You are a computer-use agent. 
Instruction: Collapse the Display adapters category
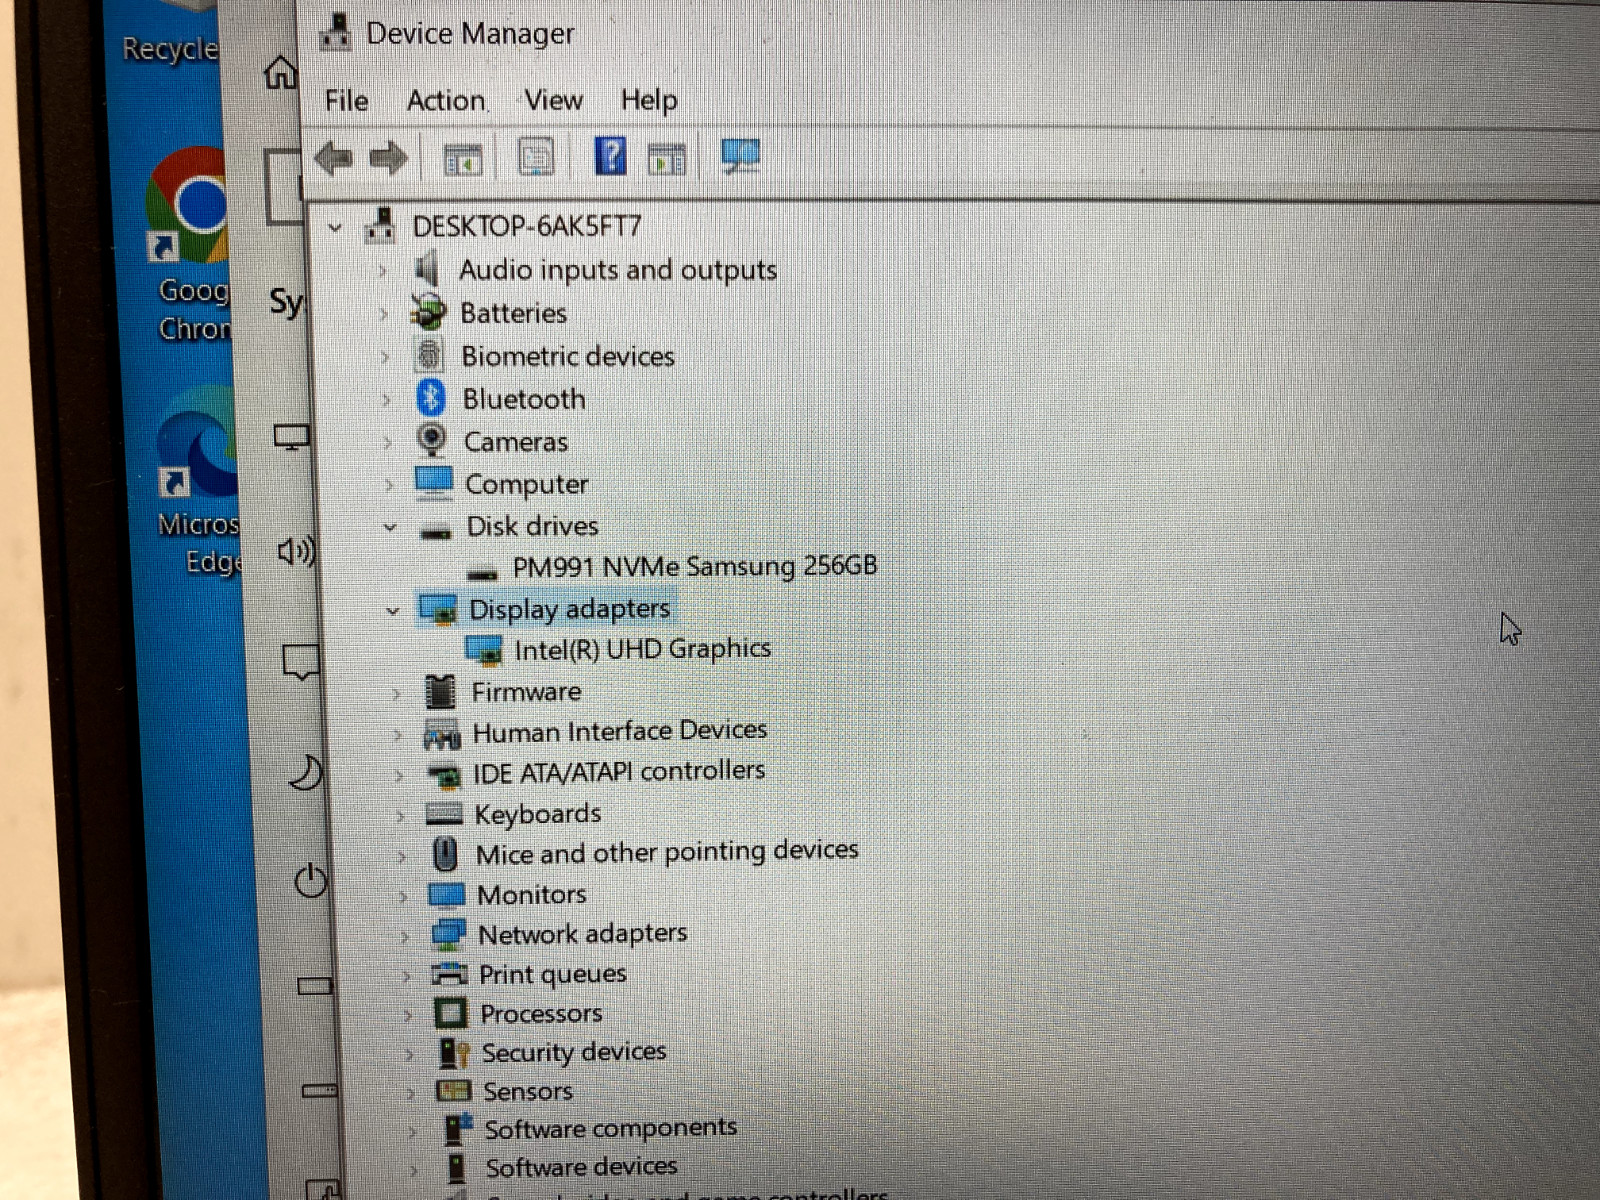[x=393, y=610]
